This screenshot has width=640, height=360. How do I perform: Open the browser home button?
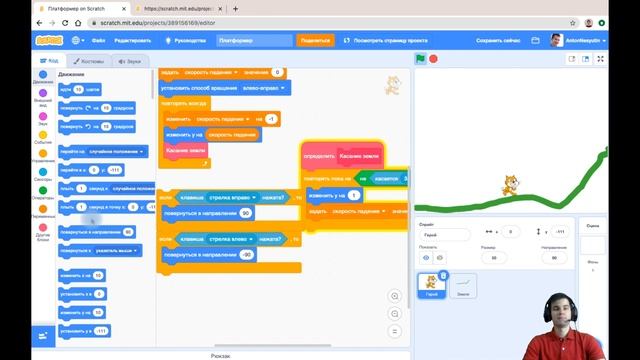78,23
